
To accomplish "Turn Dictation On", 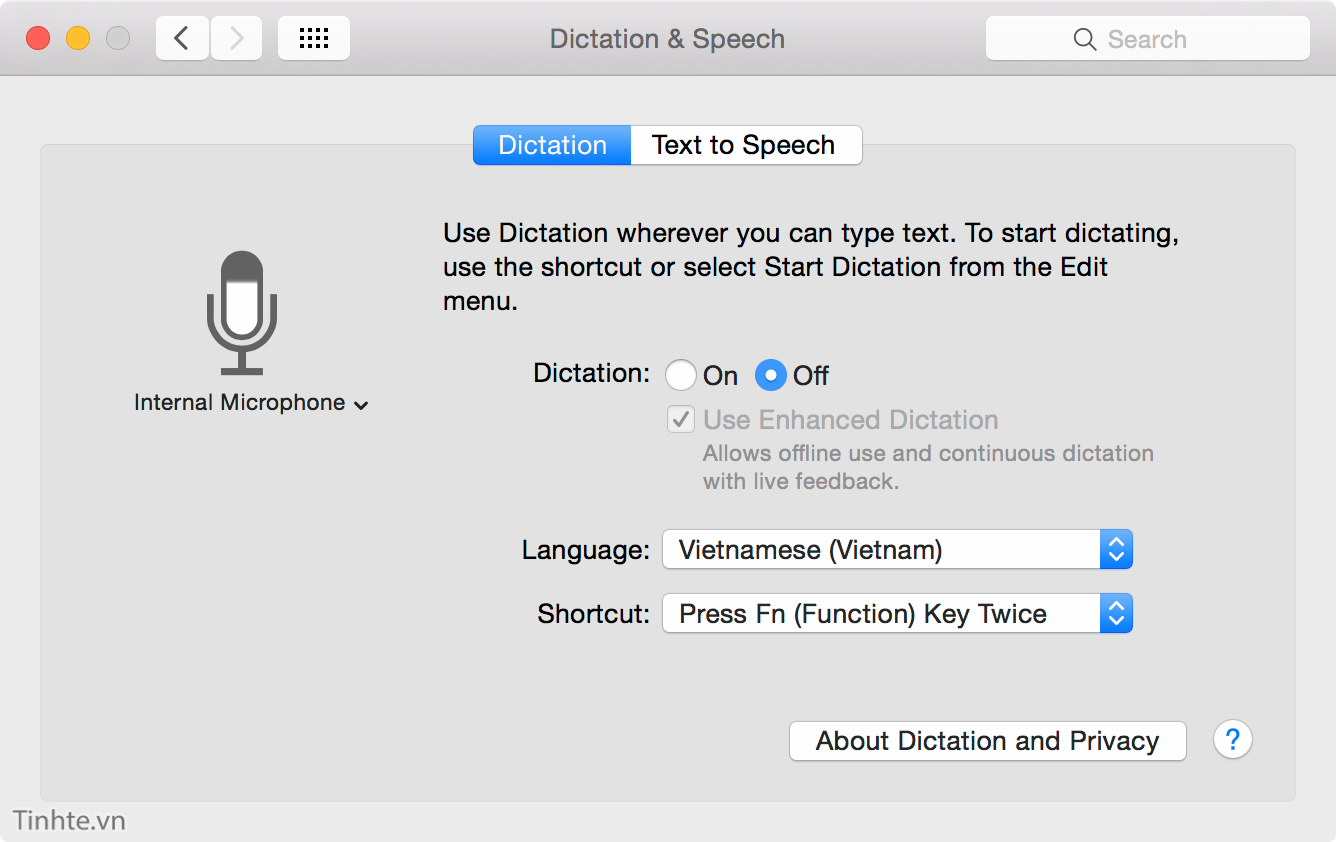I will (681, 375).
